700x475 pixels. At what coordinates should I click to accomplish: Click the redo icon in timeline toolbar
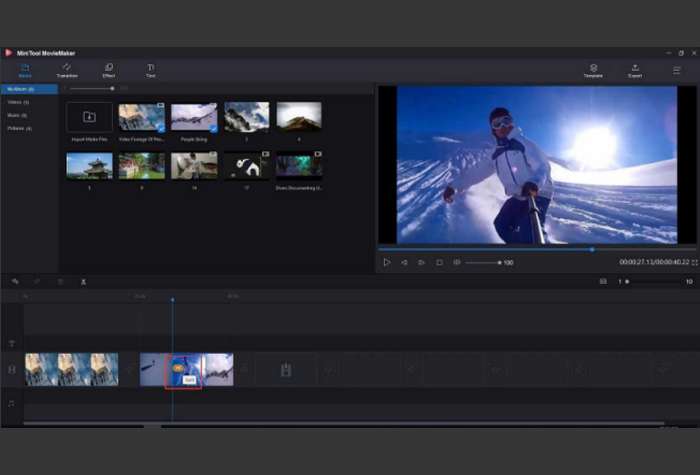[37, 282]
